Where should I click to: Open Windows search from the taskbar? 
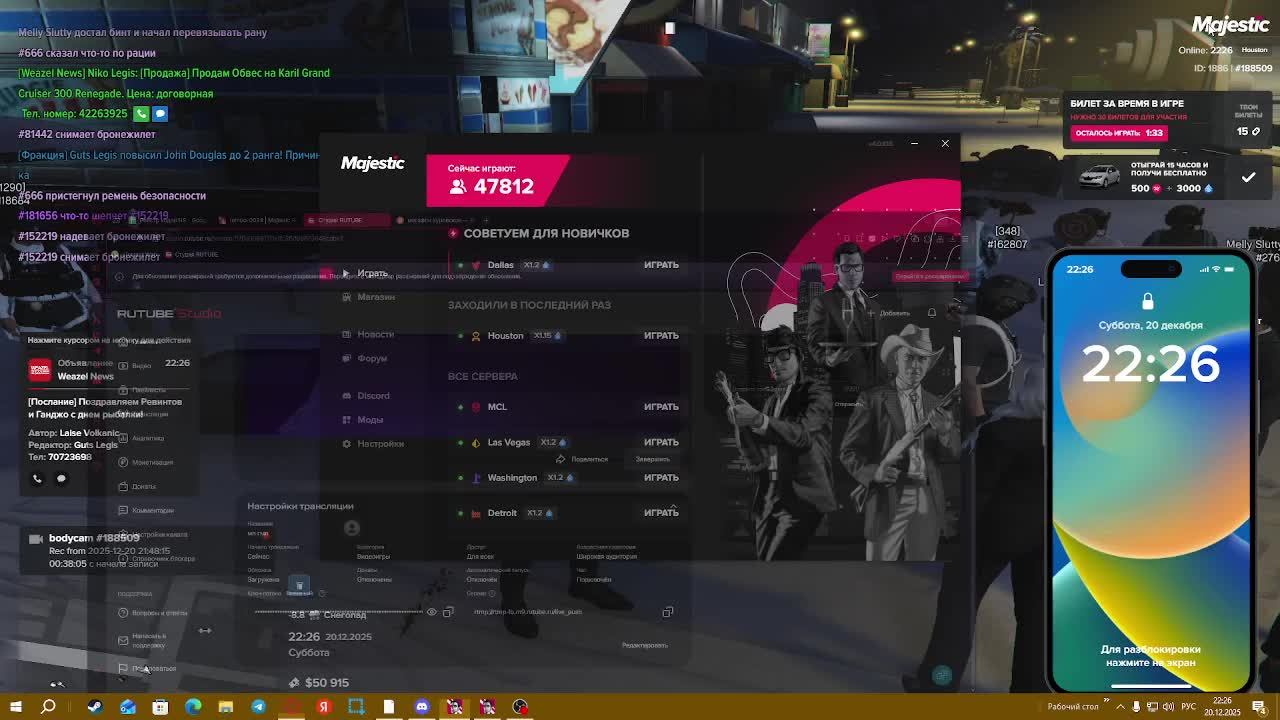point(48,707)
